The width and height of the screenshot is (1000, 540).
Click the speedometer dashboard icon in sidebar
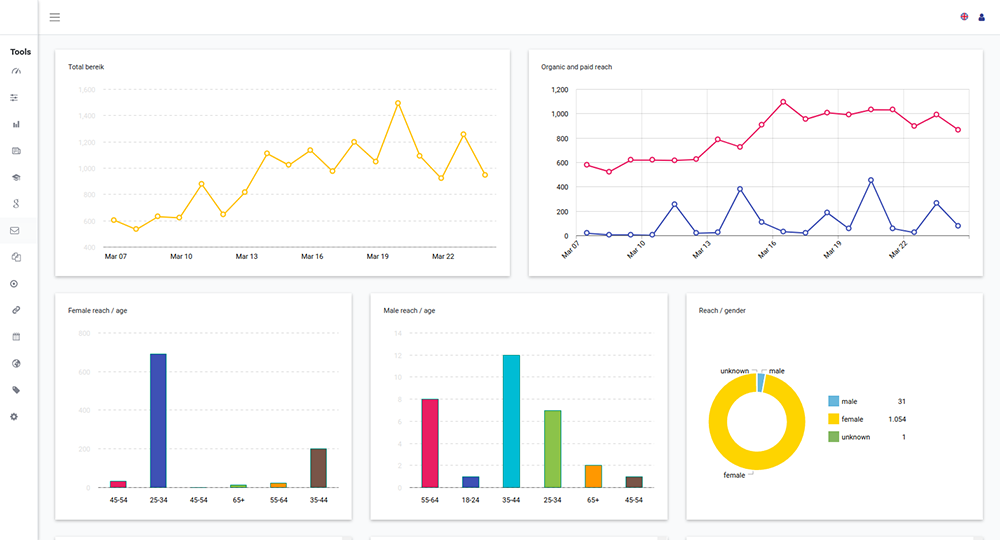[15, 72]
